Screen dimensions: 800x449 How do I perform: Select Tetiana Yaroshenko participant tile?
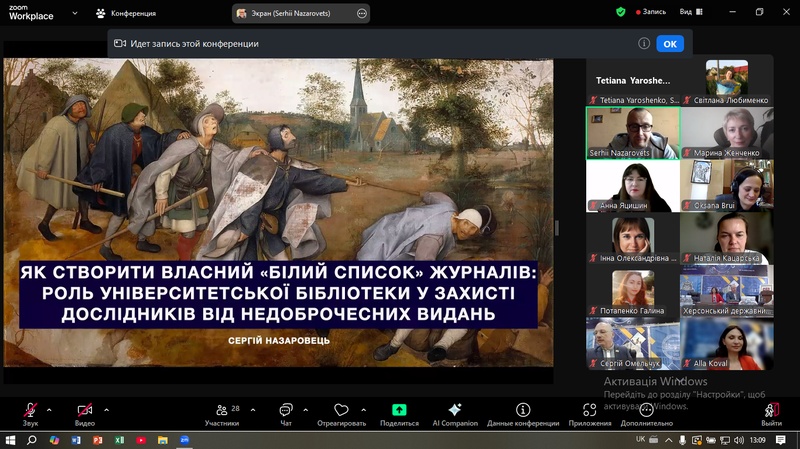633,81
